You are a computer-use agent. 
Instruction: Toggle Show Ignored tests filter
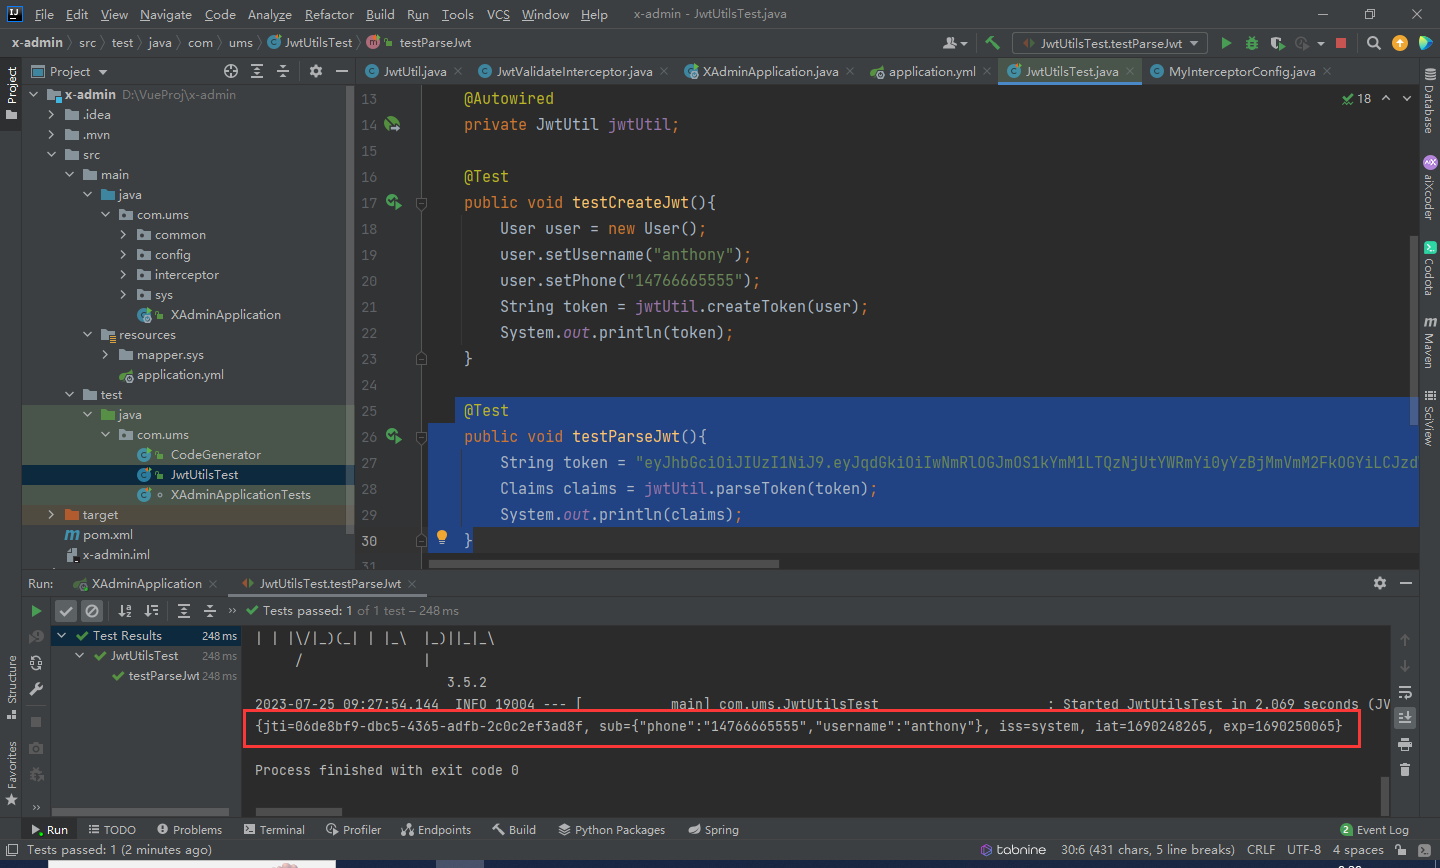coord(92,611)
